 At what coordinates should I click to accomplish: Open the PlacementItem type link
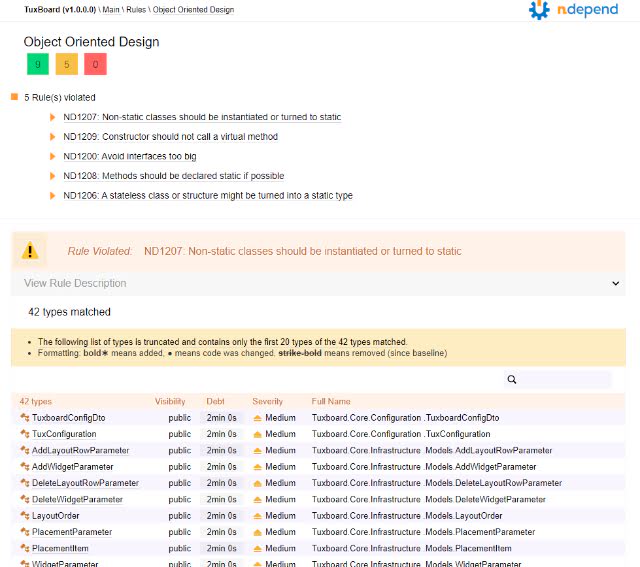tap(60, 548)
